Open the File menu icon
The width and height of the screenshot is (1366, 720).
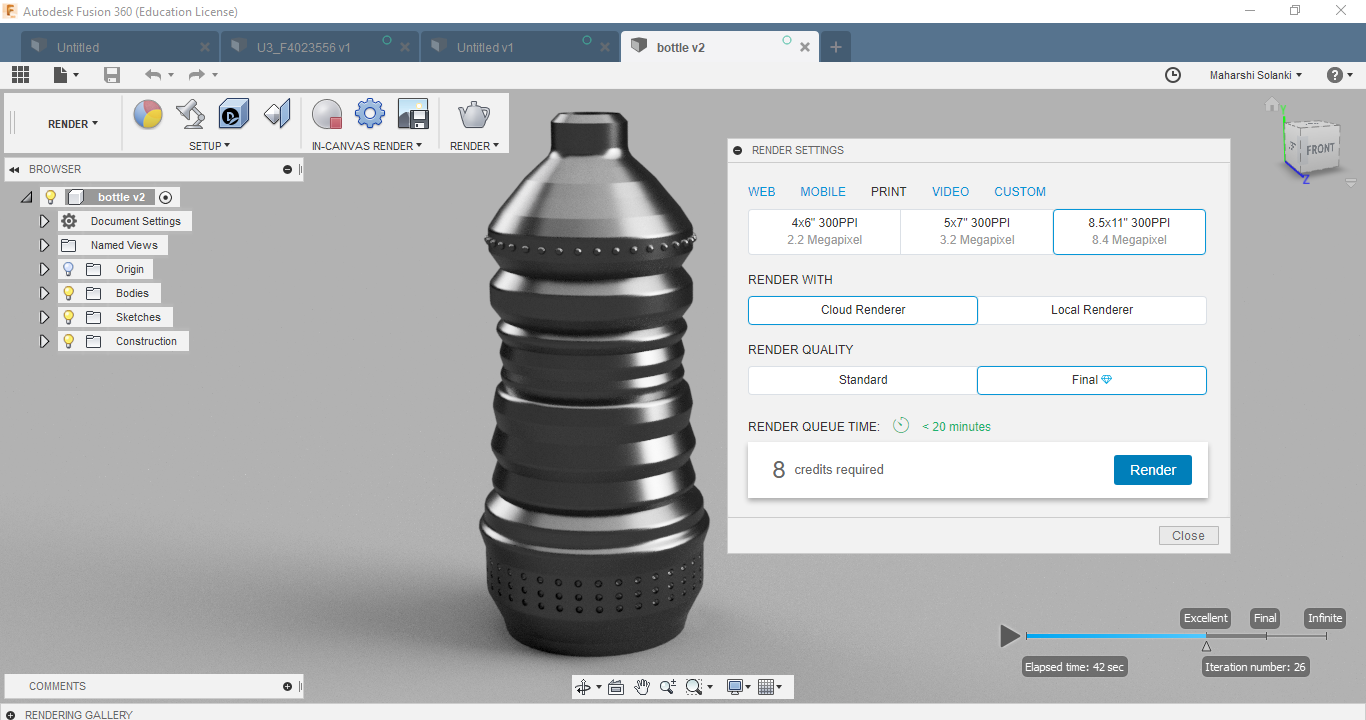65,75
